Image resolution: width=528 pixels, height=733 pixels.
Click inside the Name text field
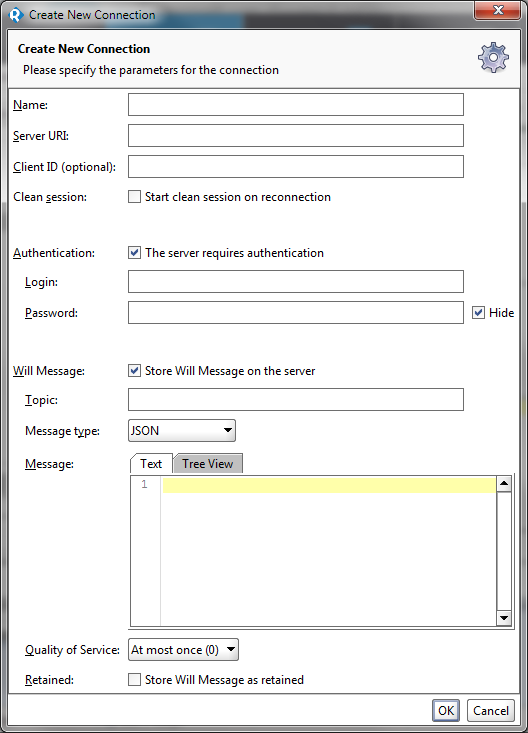pyautogui.click(x=296, y=105)
